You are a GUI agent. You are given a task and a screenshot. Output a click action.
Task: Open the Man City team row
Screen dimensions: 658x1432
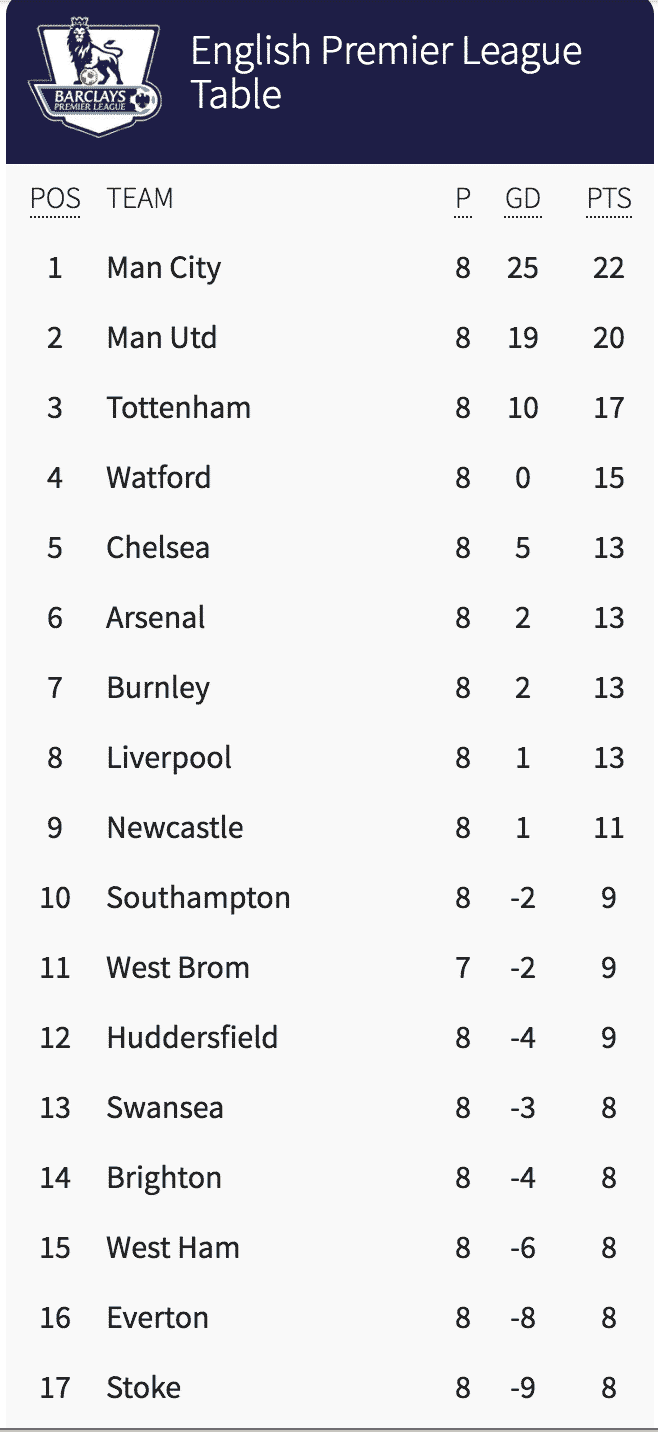(163, 268)
